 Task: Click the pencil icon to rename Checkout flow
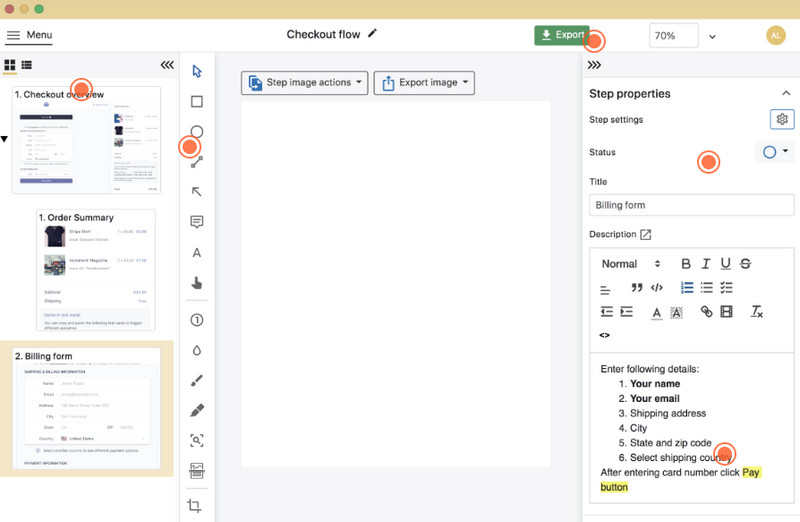(x=373, y=34)
